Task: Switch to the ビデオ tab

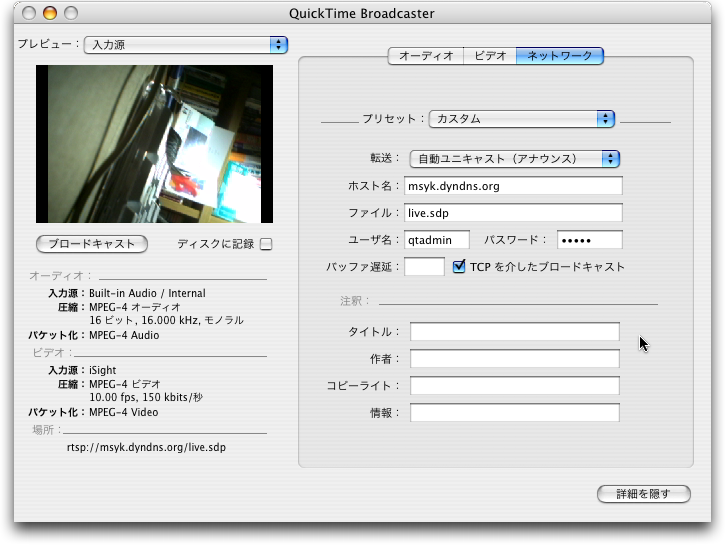Action: (x=490, y=56)
